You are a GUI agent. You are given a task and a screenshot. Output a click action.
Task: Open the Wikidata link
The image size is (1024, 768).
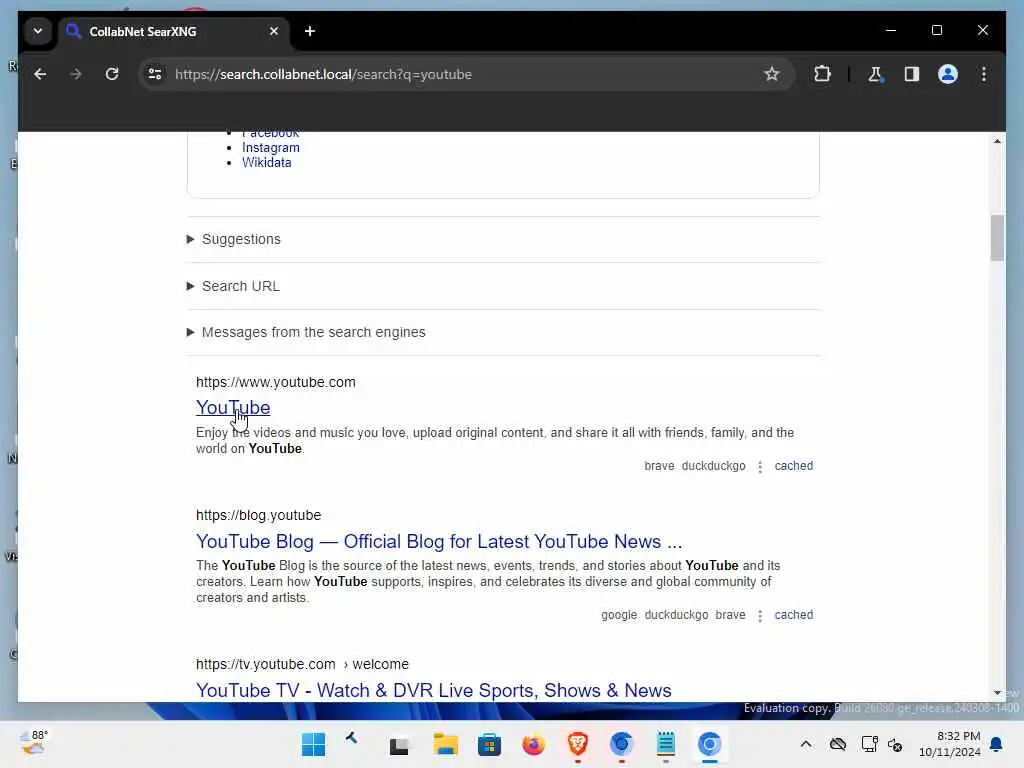(266, 163)
